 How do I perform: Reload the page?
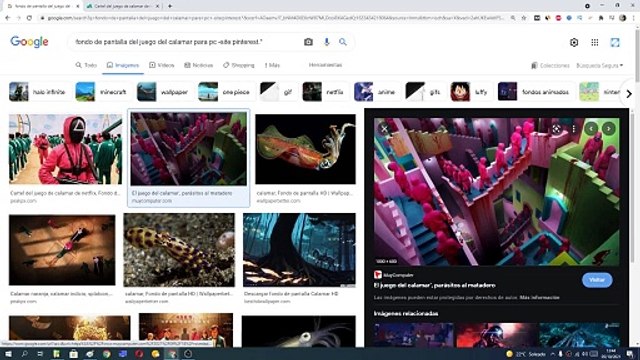[29, 18]
